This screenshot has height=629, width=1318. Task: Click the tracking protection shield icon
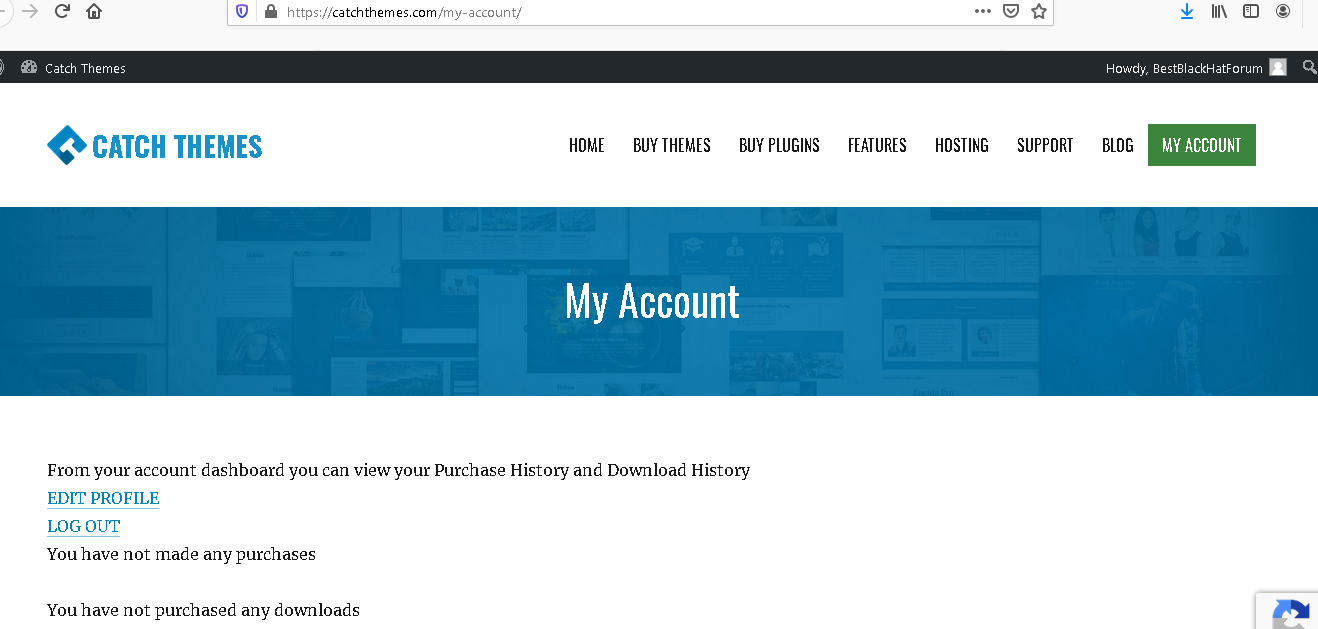coord(242,12)
